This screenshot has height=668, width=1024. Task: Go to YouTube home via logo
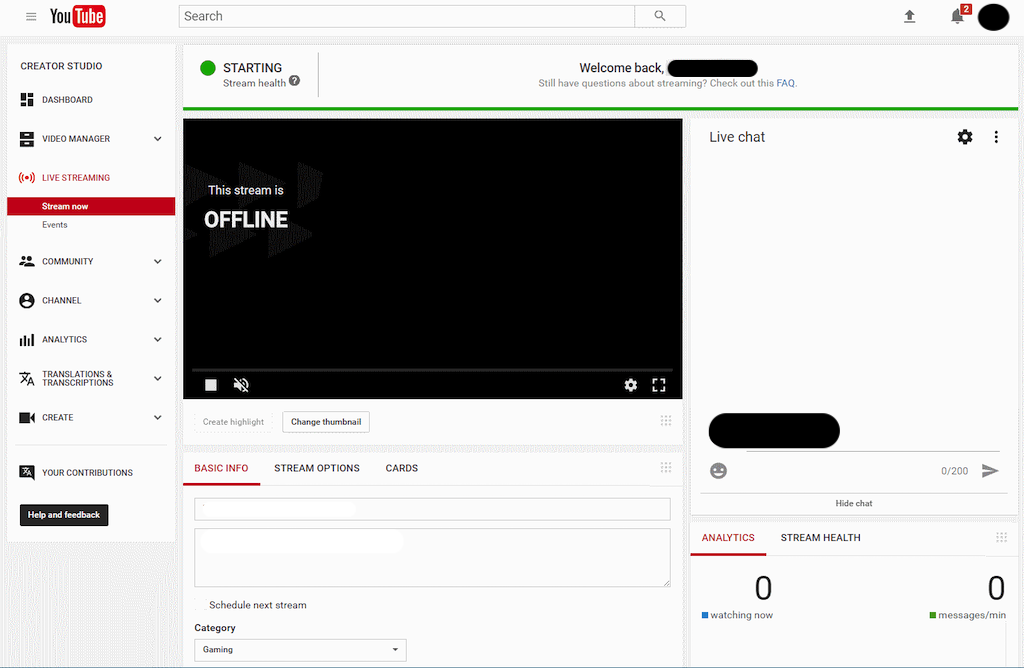[x=78, y=16]
